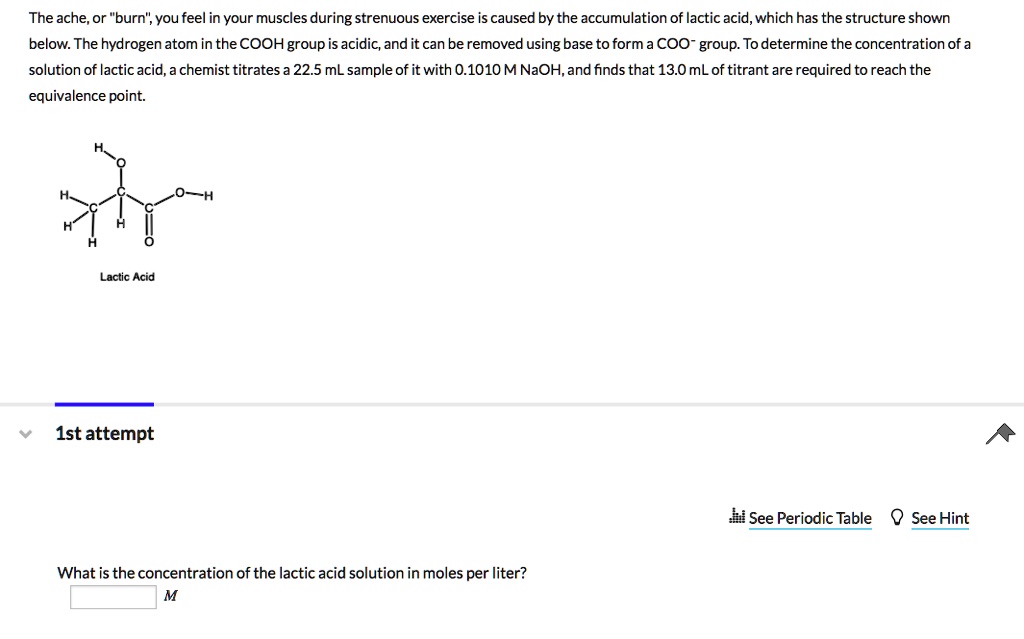Click the upward arrow icon at right

point(999,433)
